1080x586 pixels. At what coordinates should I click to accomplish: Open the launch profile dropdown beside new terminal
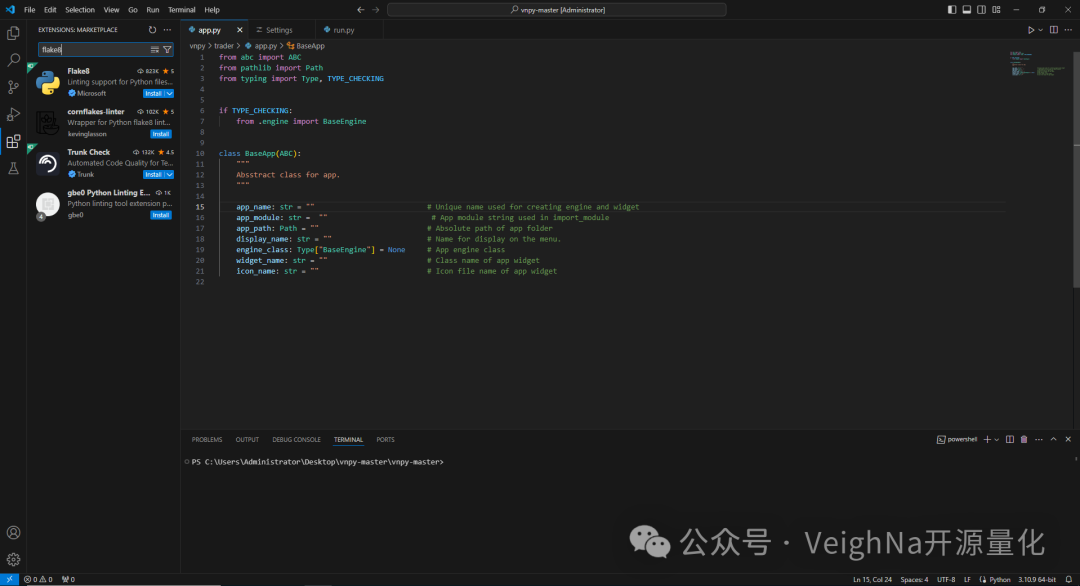coord(997,439)
